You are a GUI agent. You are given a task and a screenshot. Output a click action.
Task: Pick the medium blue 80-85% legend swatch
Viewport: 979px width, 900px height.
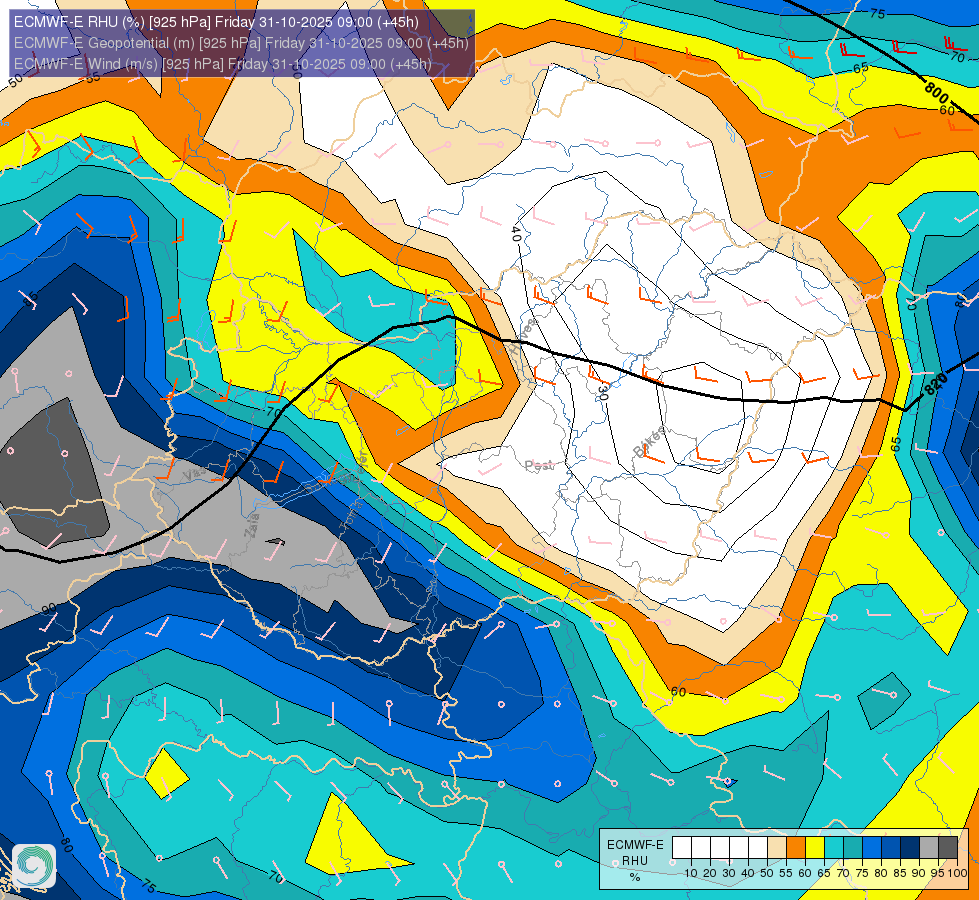tap(891, 848)
